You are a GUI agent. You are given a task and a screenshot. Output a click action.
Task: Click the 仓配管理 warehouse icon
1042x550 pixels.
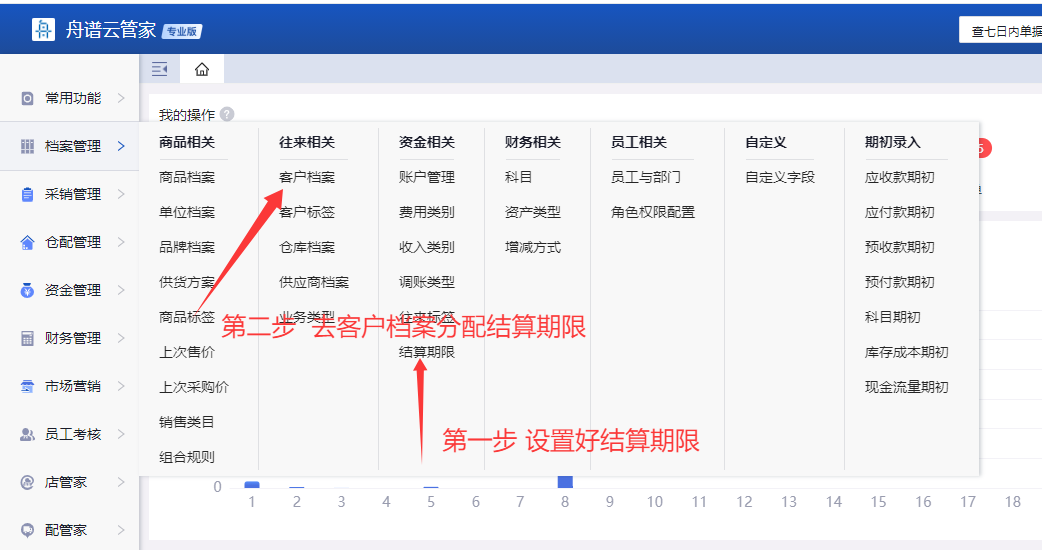27,242
